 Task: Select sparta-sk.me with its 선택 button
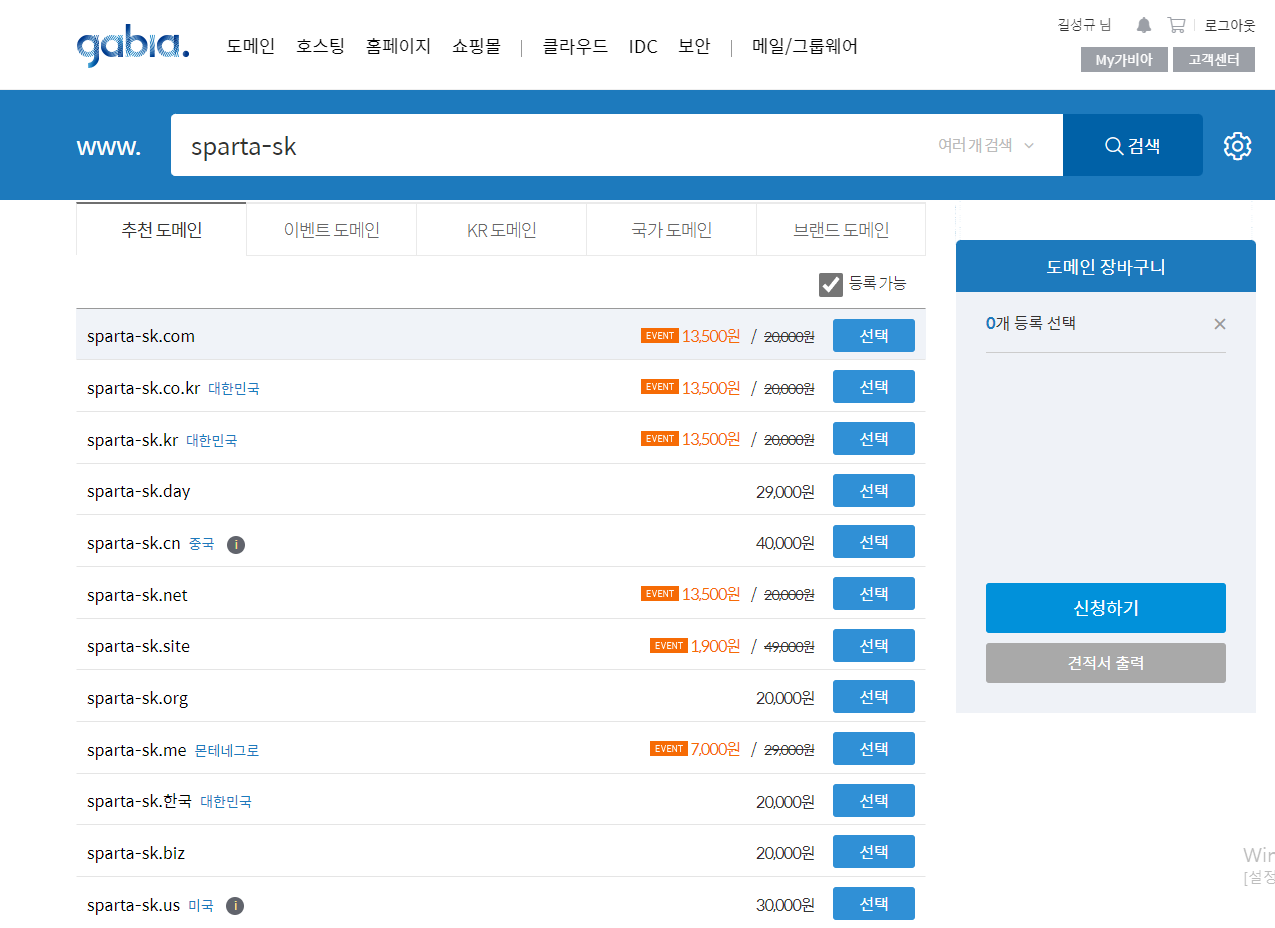click(874, 749)
